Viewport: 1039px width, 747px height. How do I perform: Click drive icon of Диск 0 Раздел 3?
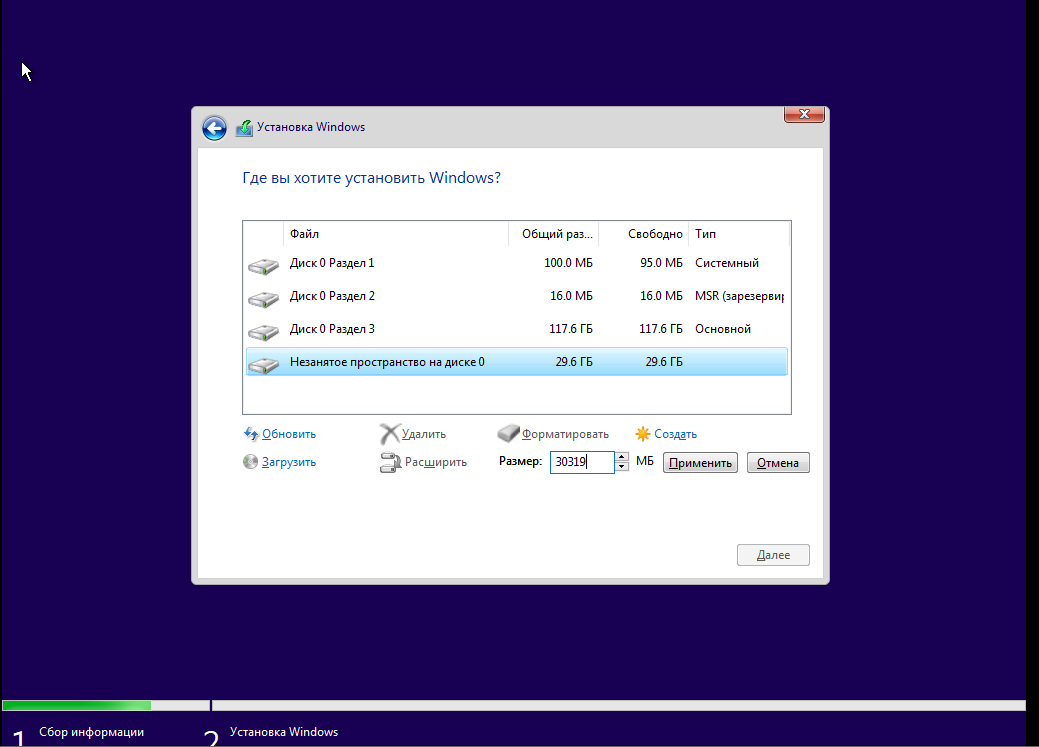(263, 331)
